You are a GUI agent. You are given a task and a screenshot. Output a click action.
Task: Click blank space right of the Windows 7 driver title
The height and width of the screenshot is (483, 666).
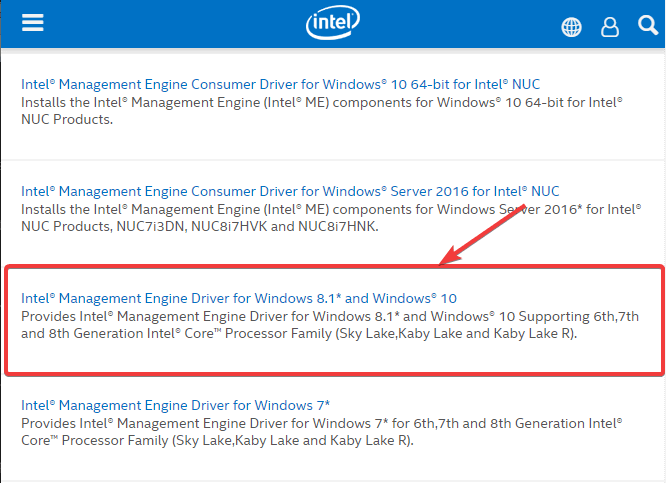[500, 405]
